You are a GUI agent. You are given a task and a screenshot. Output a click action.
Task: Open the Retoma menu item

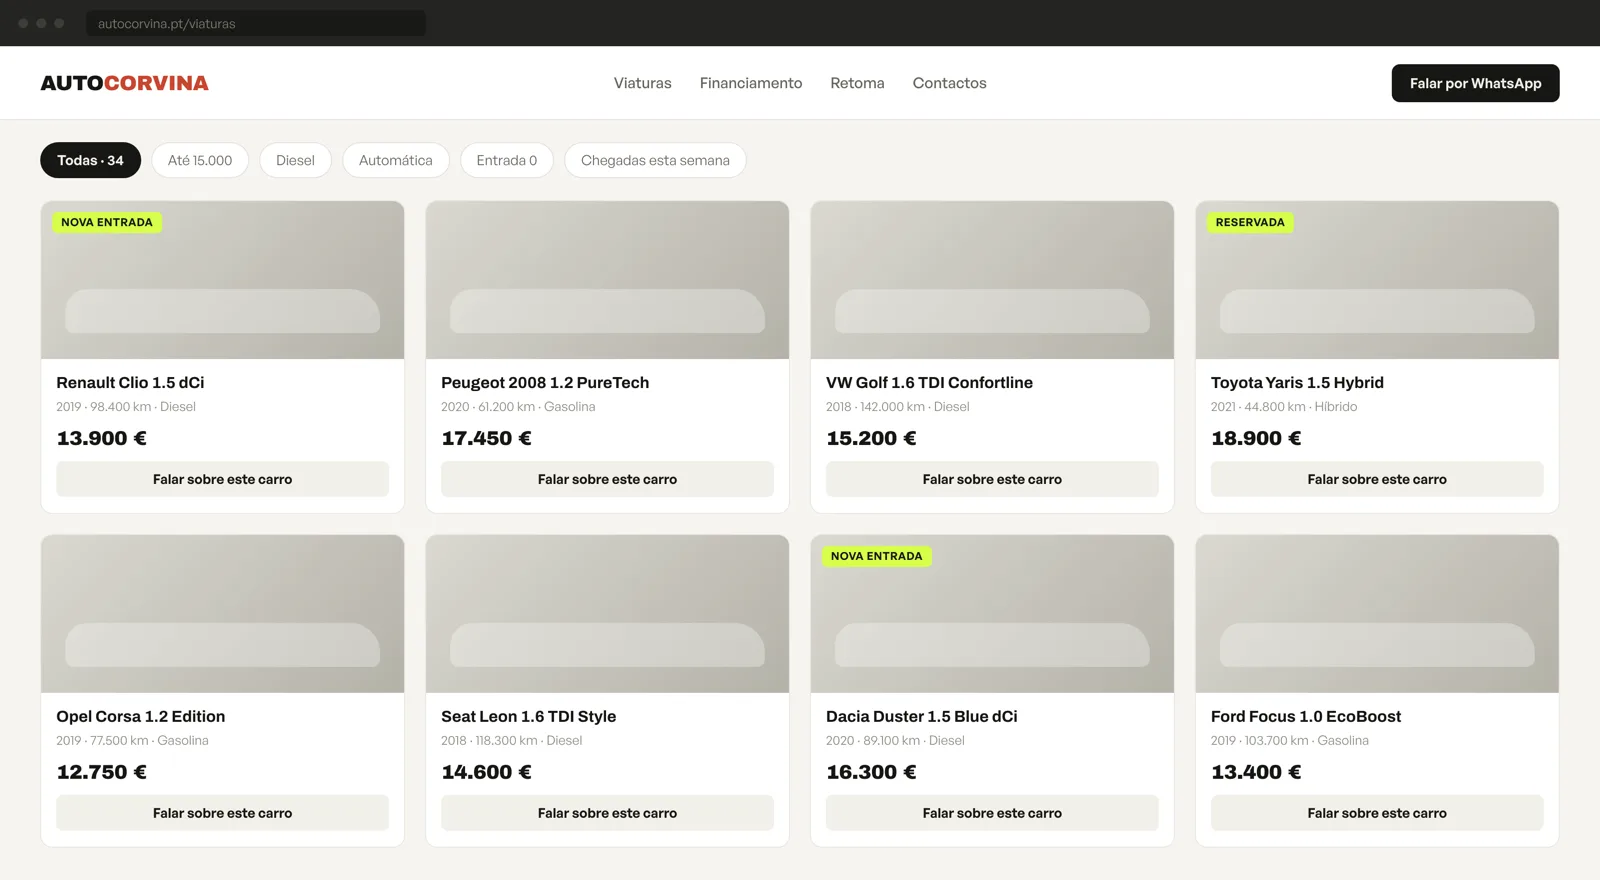(857, 83)
